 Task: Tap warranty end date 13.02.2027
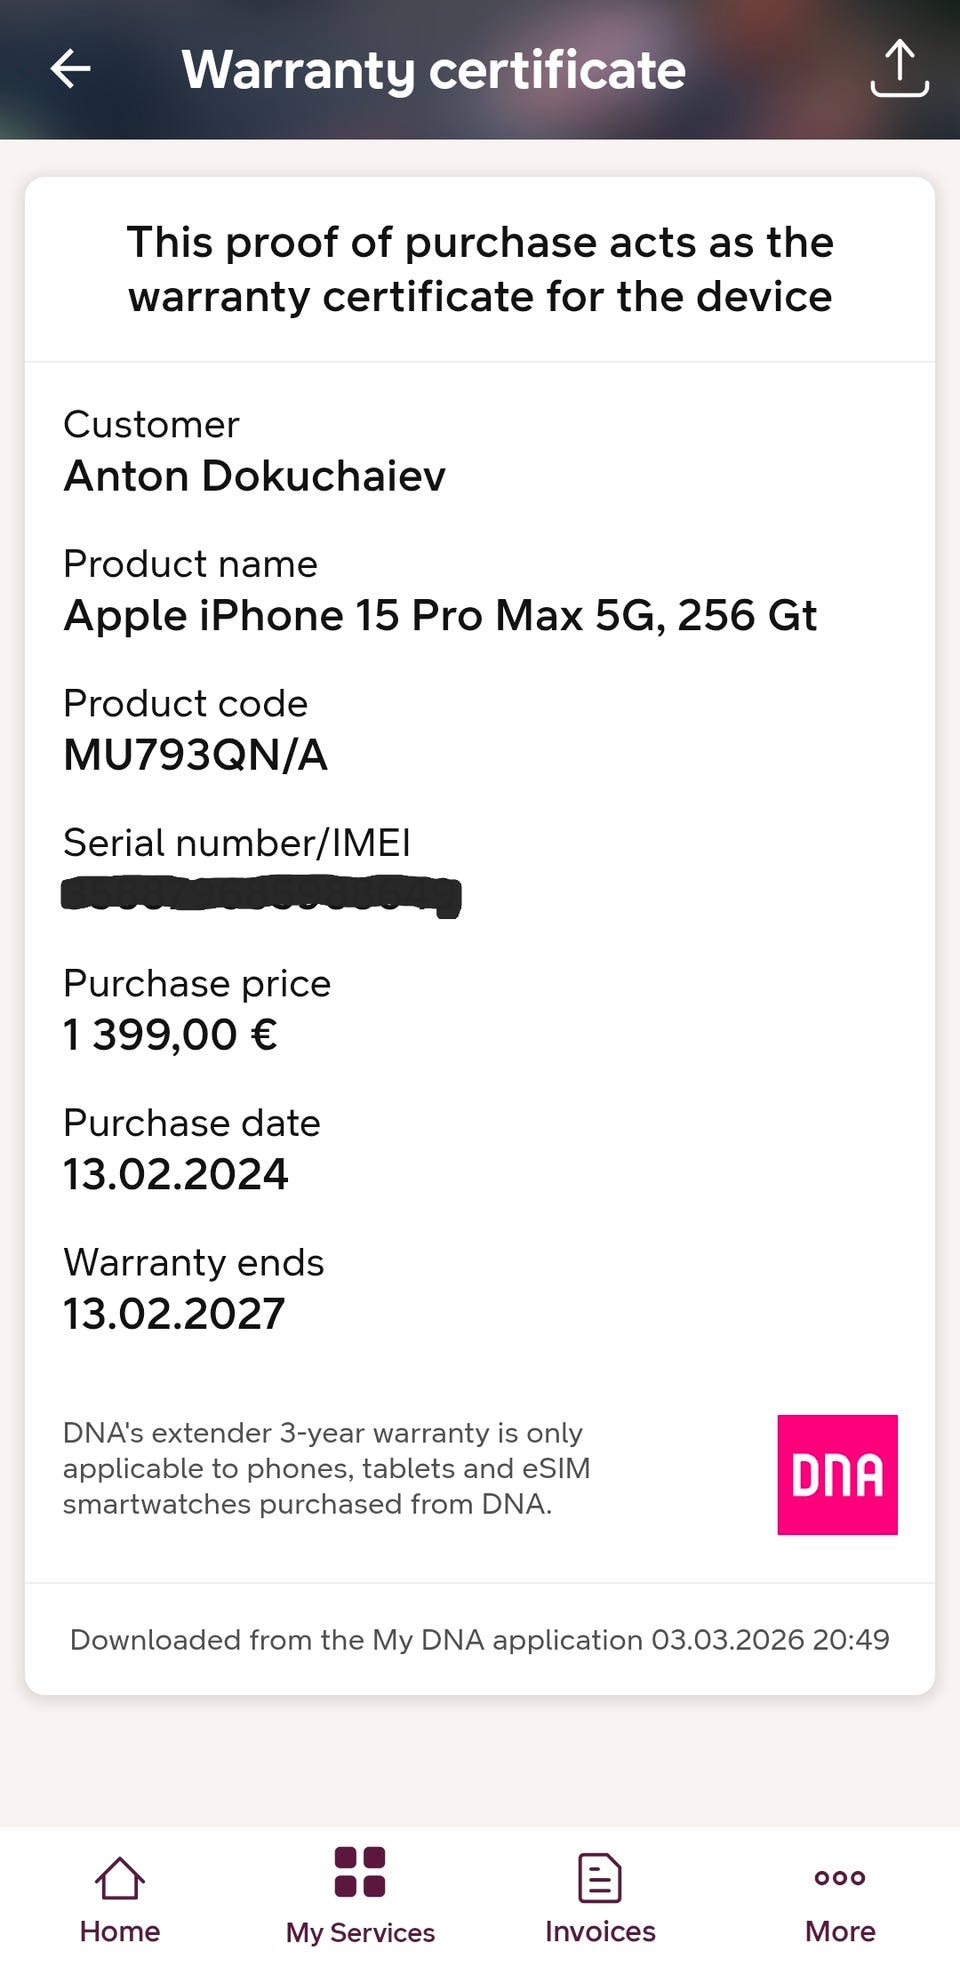click(174, 1313)
